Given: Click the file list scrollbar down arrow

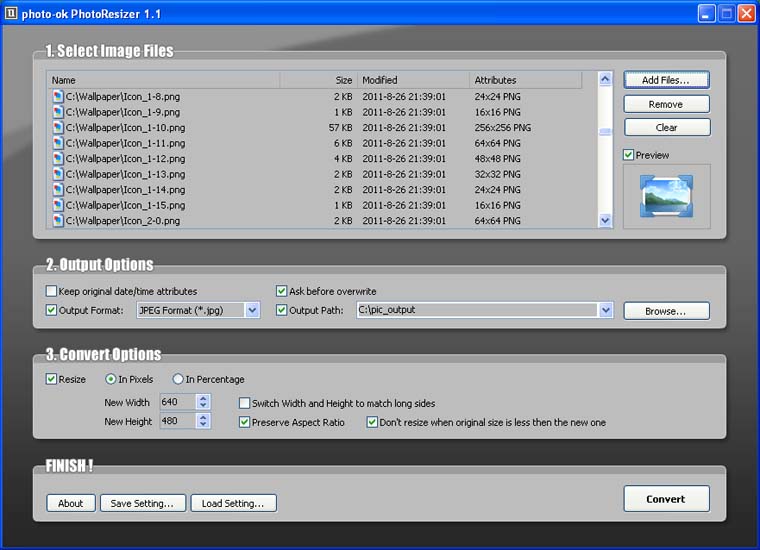Looking at the screenshot, I should click(x=605, y=220).
